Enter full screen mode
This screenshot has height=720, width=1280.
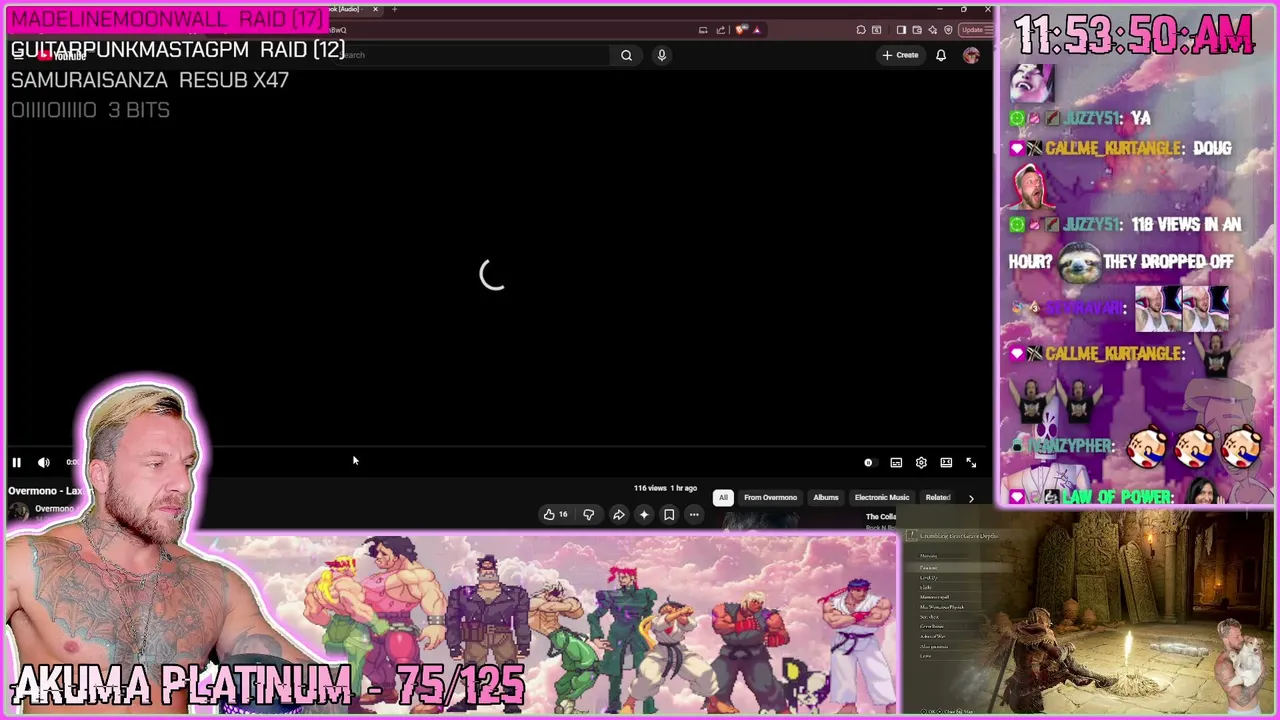pyautogui.click(x=971, y=462)
